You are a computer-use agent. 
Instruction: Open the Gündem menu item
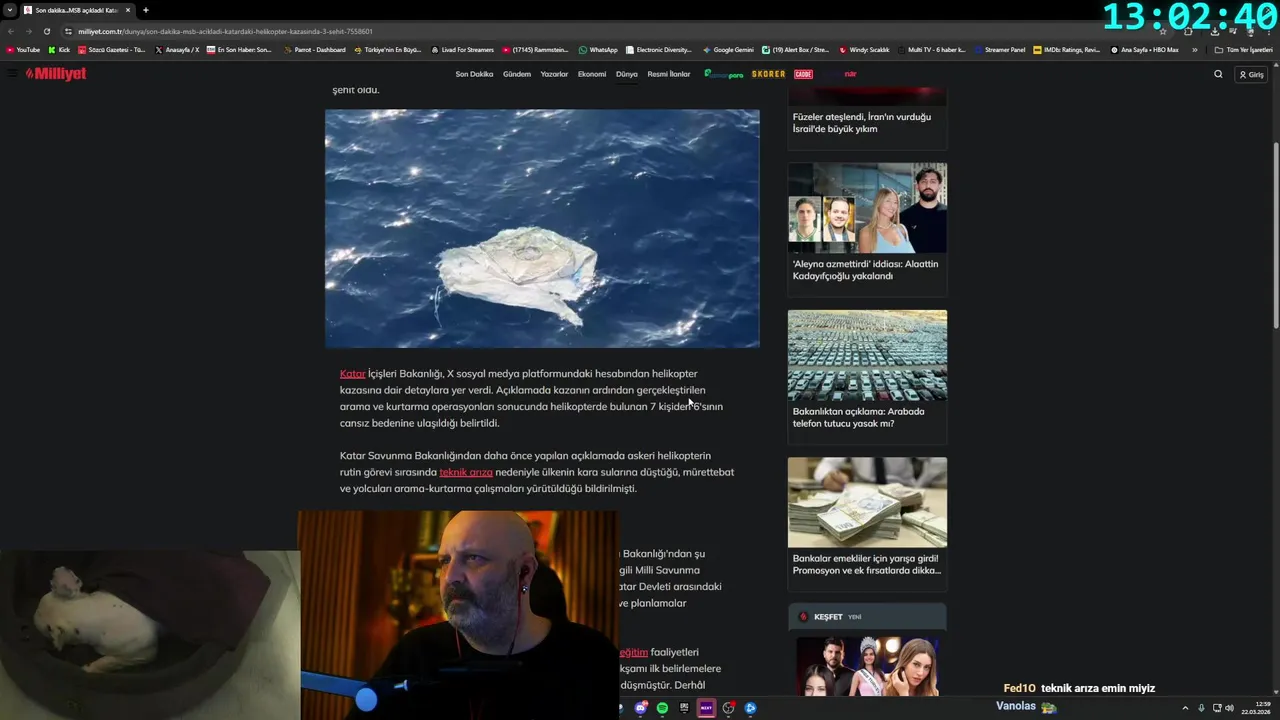tap(517, 74)
